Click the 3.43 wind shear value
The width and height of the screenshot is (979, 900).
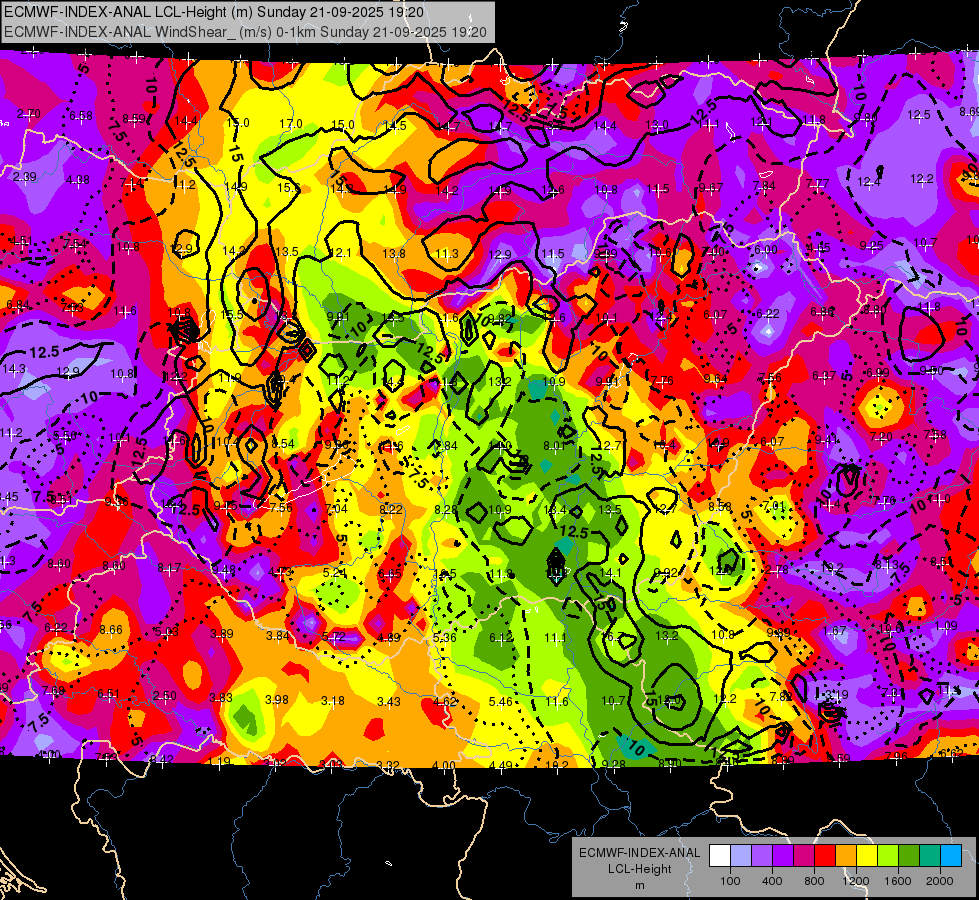point(388,701)
